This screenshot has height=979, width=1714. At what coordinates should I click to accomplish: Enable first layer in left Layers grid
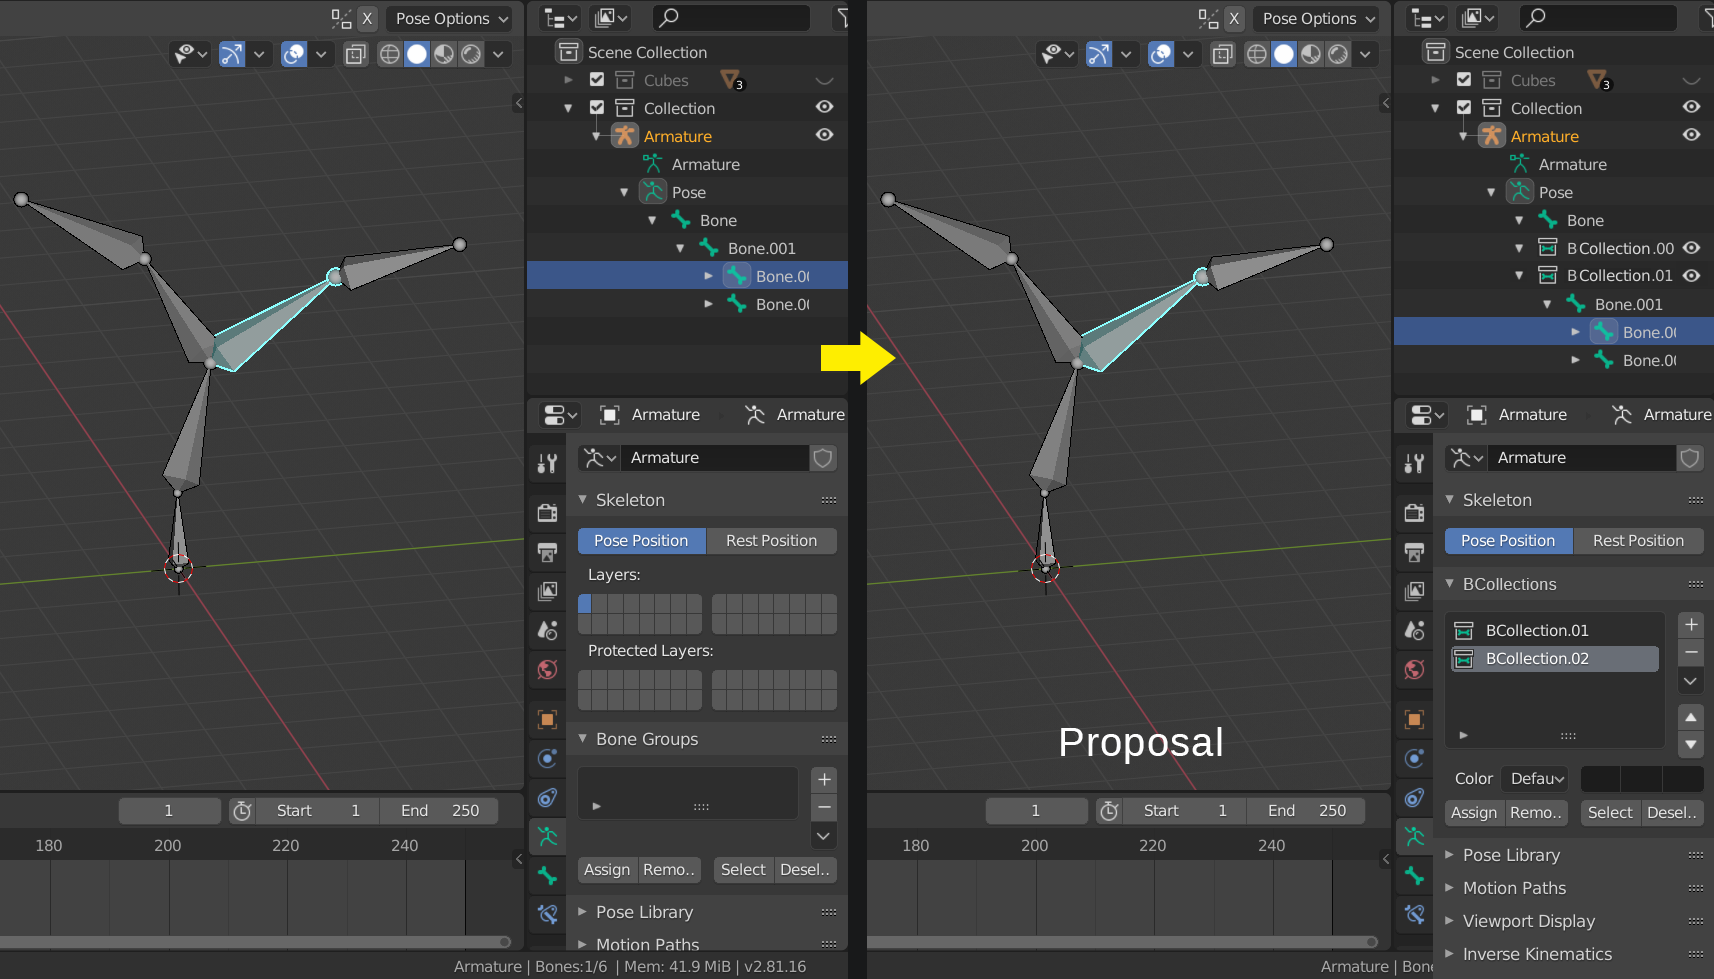click(585, 603)
